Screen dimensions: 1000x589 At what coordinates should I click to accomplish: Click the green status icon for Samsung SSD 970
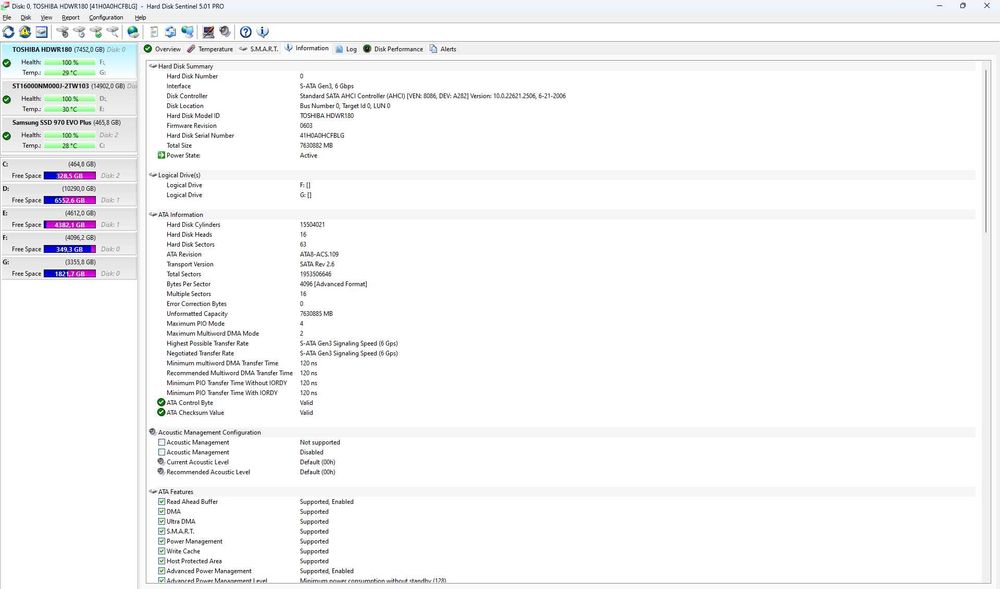(x=7, y=136)
